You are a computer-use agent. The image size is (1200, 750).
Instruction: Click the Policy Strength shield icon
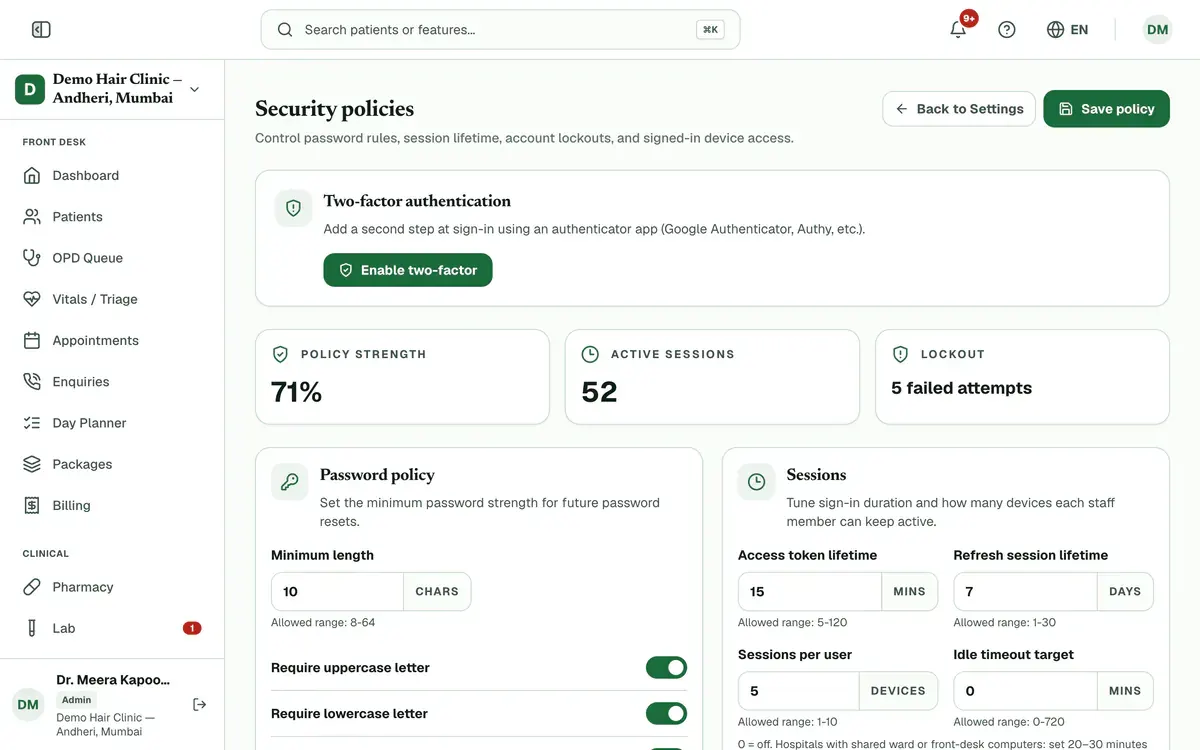(x=281, y=354)
